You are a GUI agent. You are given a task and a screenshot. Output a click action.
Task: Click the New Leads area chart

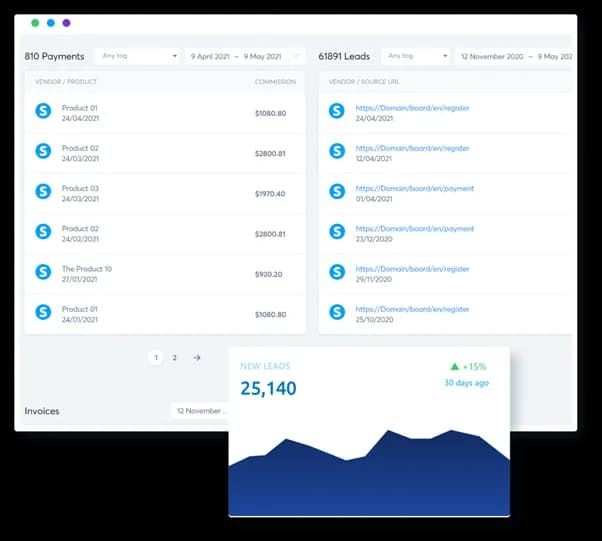tap(369, 473)
